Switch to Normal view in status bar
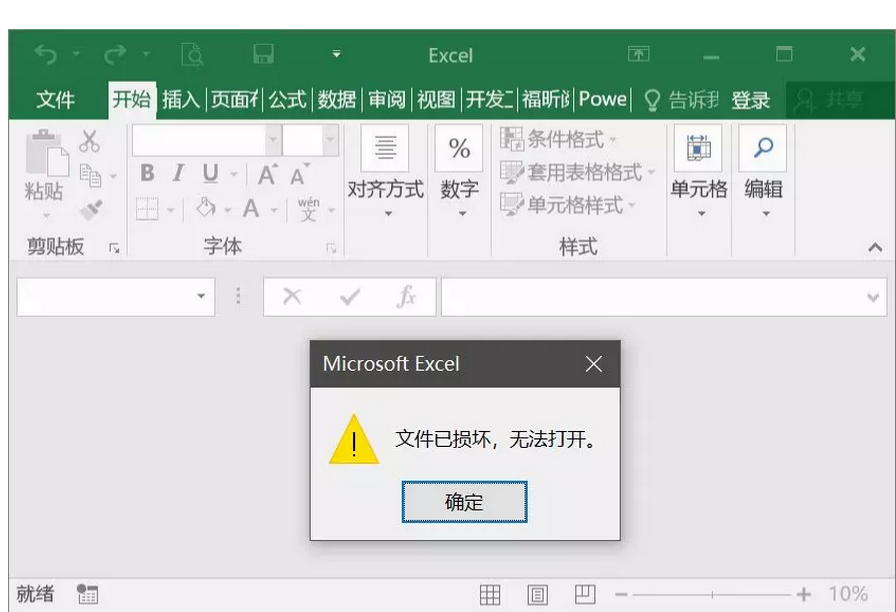 pyautogui.click(x=490, y=595)
